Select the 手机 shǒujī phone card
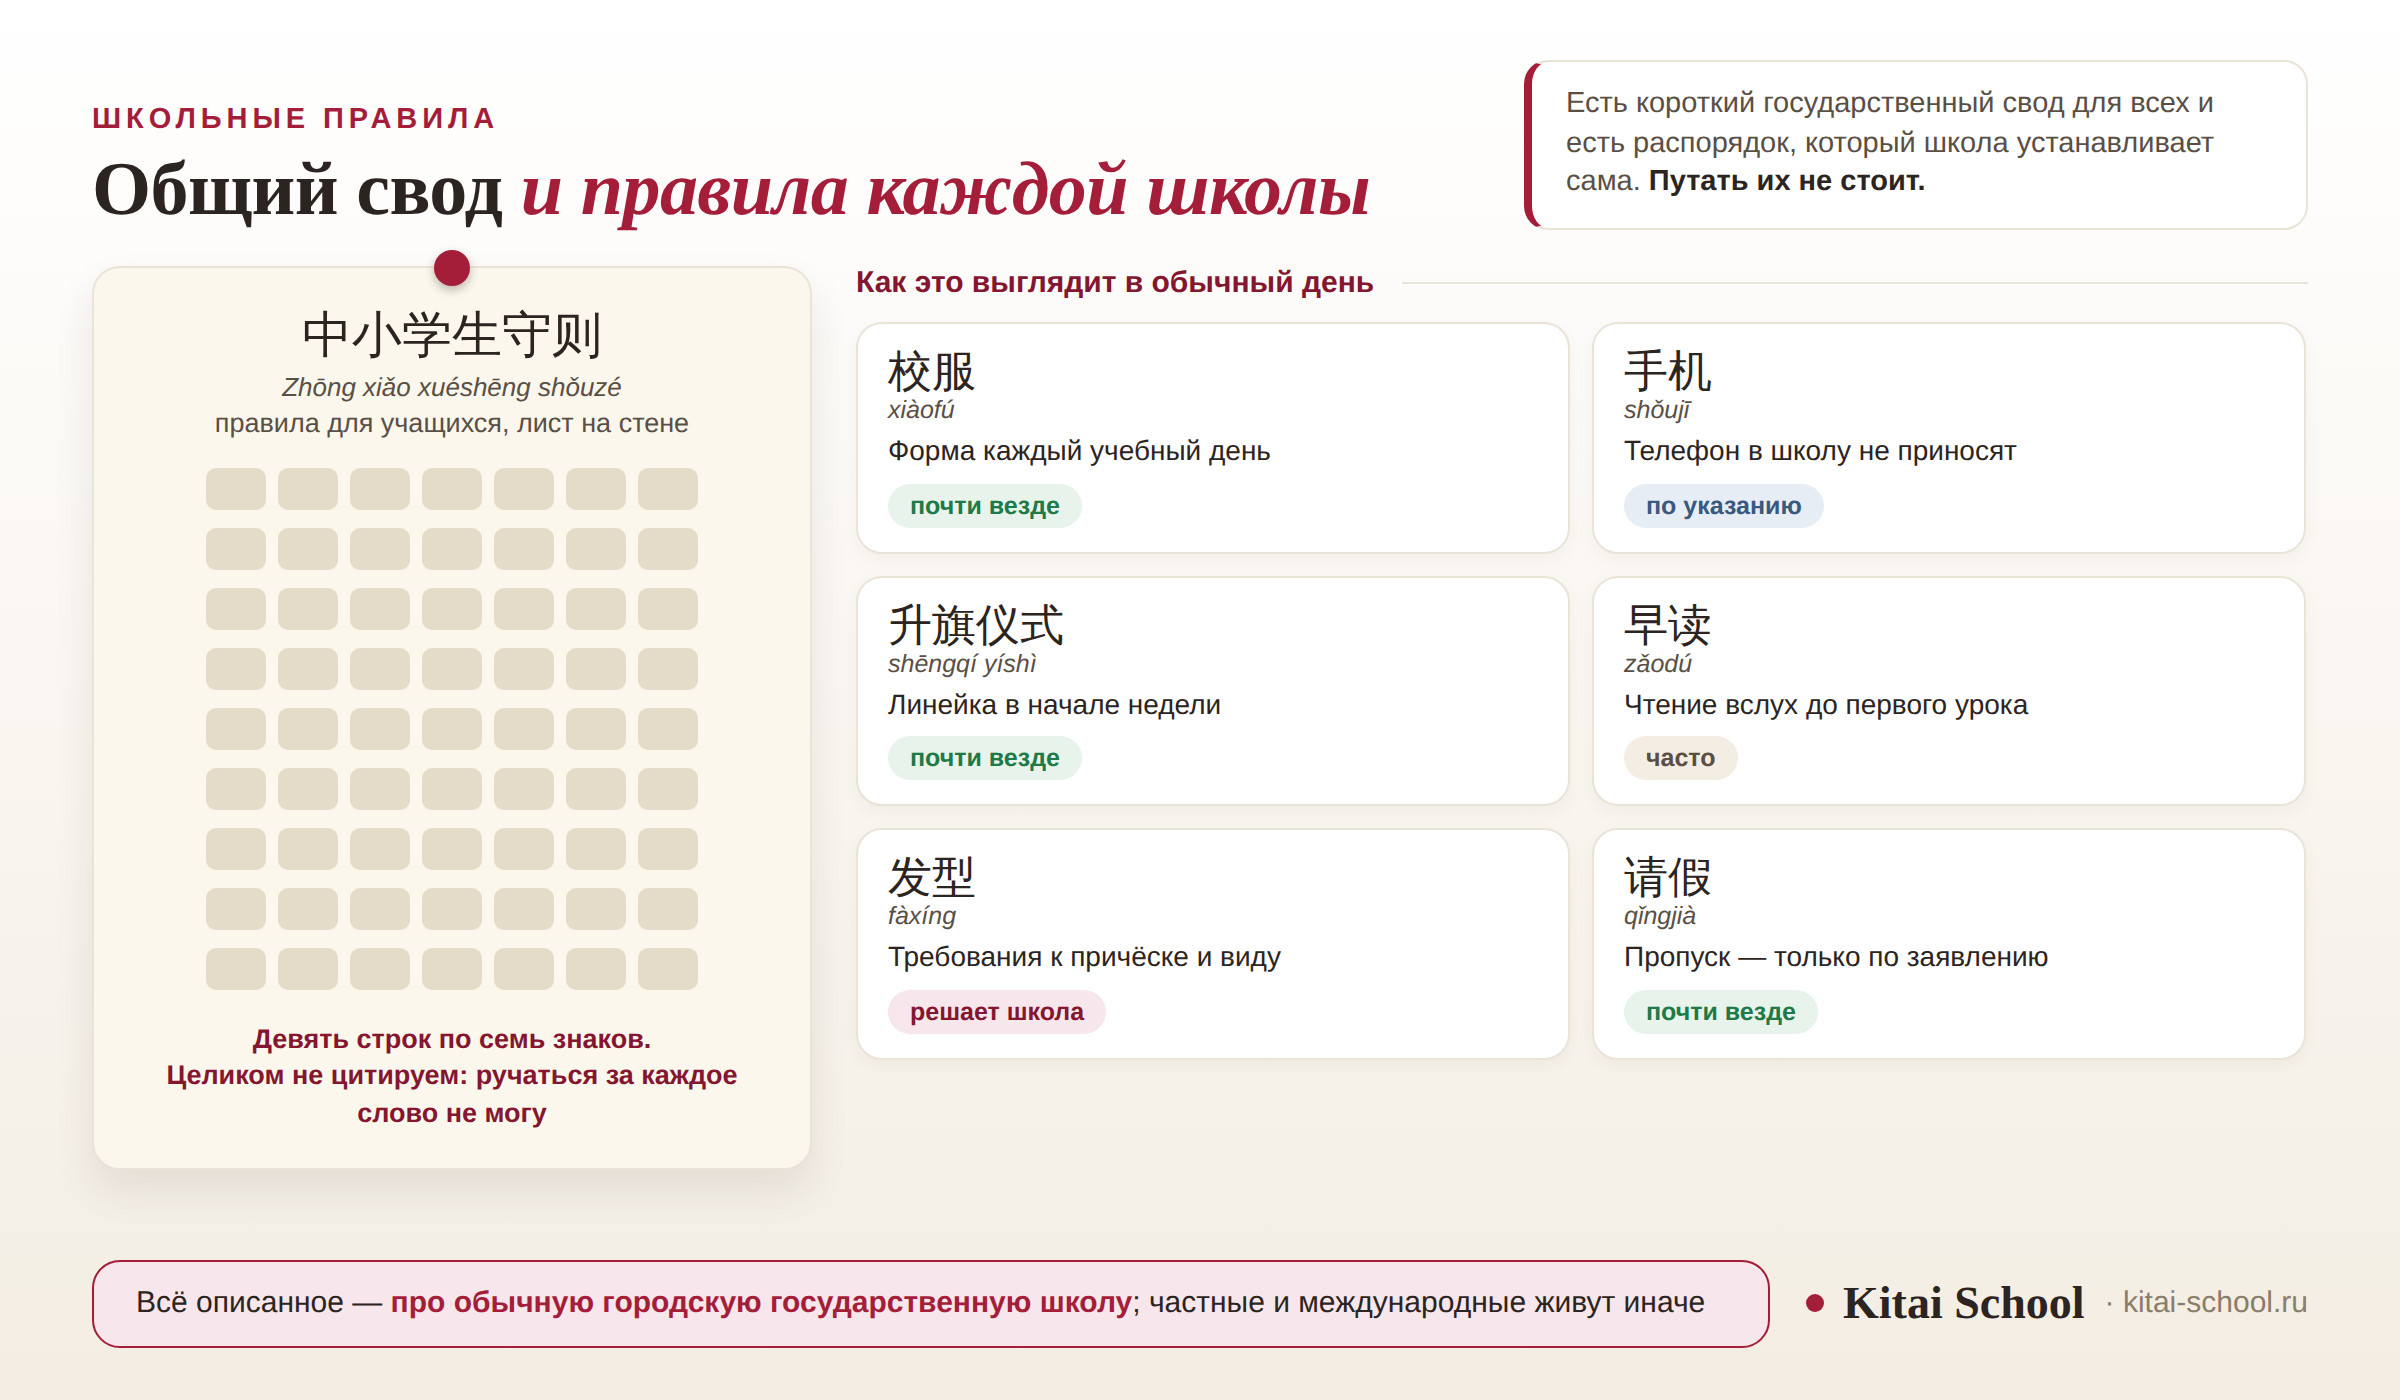 pyautogui.click(x=1949, y=438)
